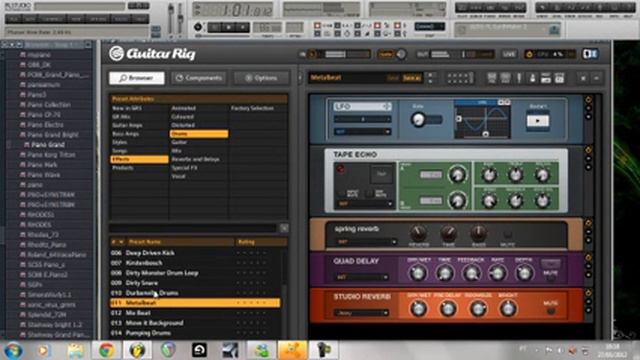Click the preset search field

(x=194, y=228)
